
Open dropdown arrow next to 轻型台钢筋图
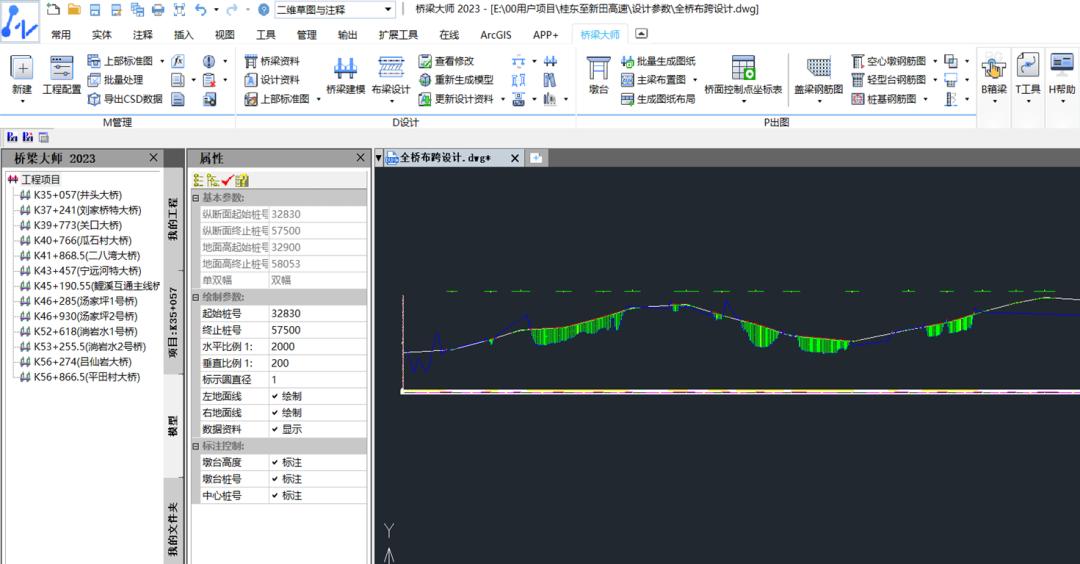[935, 80]
